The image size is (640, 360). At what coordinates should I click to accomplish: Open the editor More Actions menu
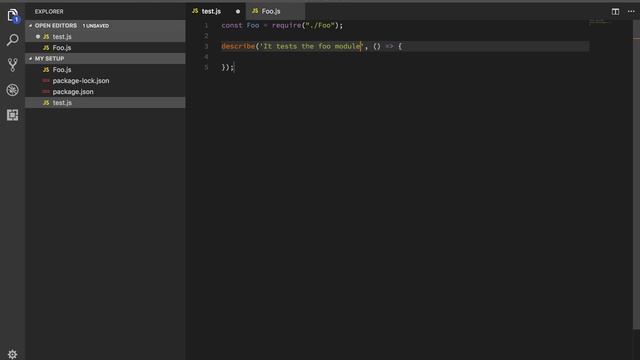pyautogui.click(x=631, y=11)
